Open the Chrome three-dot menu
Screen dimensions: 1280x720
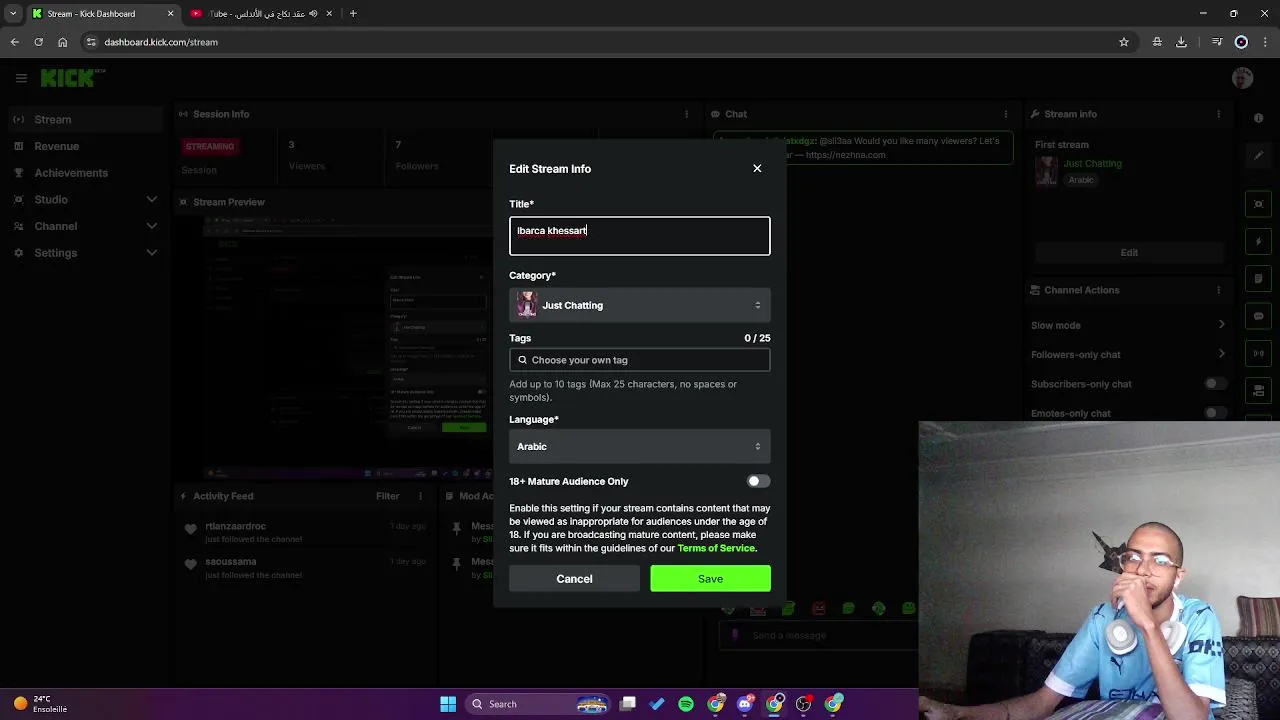(x=1265, y=42)
